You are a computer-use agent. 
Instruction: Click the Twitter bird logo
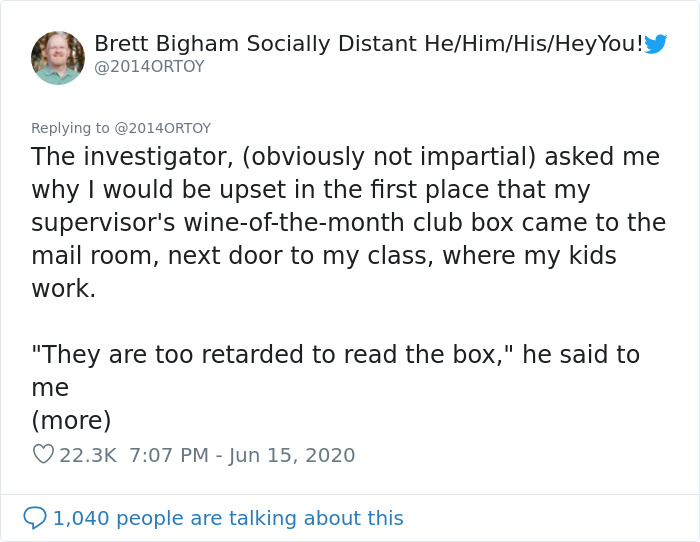click(656, 44)
